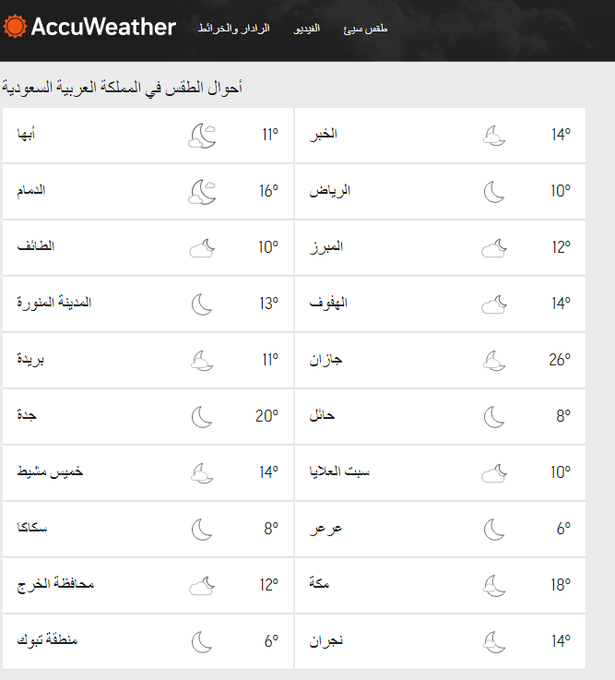Click the moon icon beside الرياض

[x=494, y=191]
